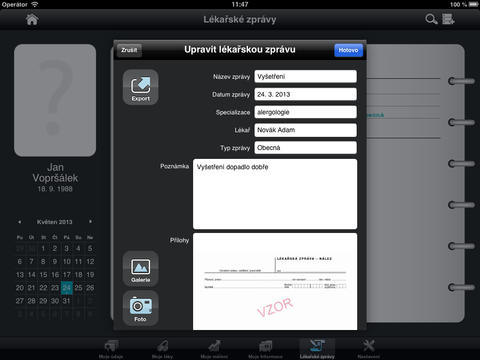The width and height of the screenshot is (480, 360).
Task: Open the attached report thumbnail
Action: click(x=275, y=282)
